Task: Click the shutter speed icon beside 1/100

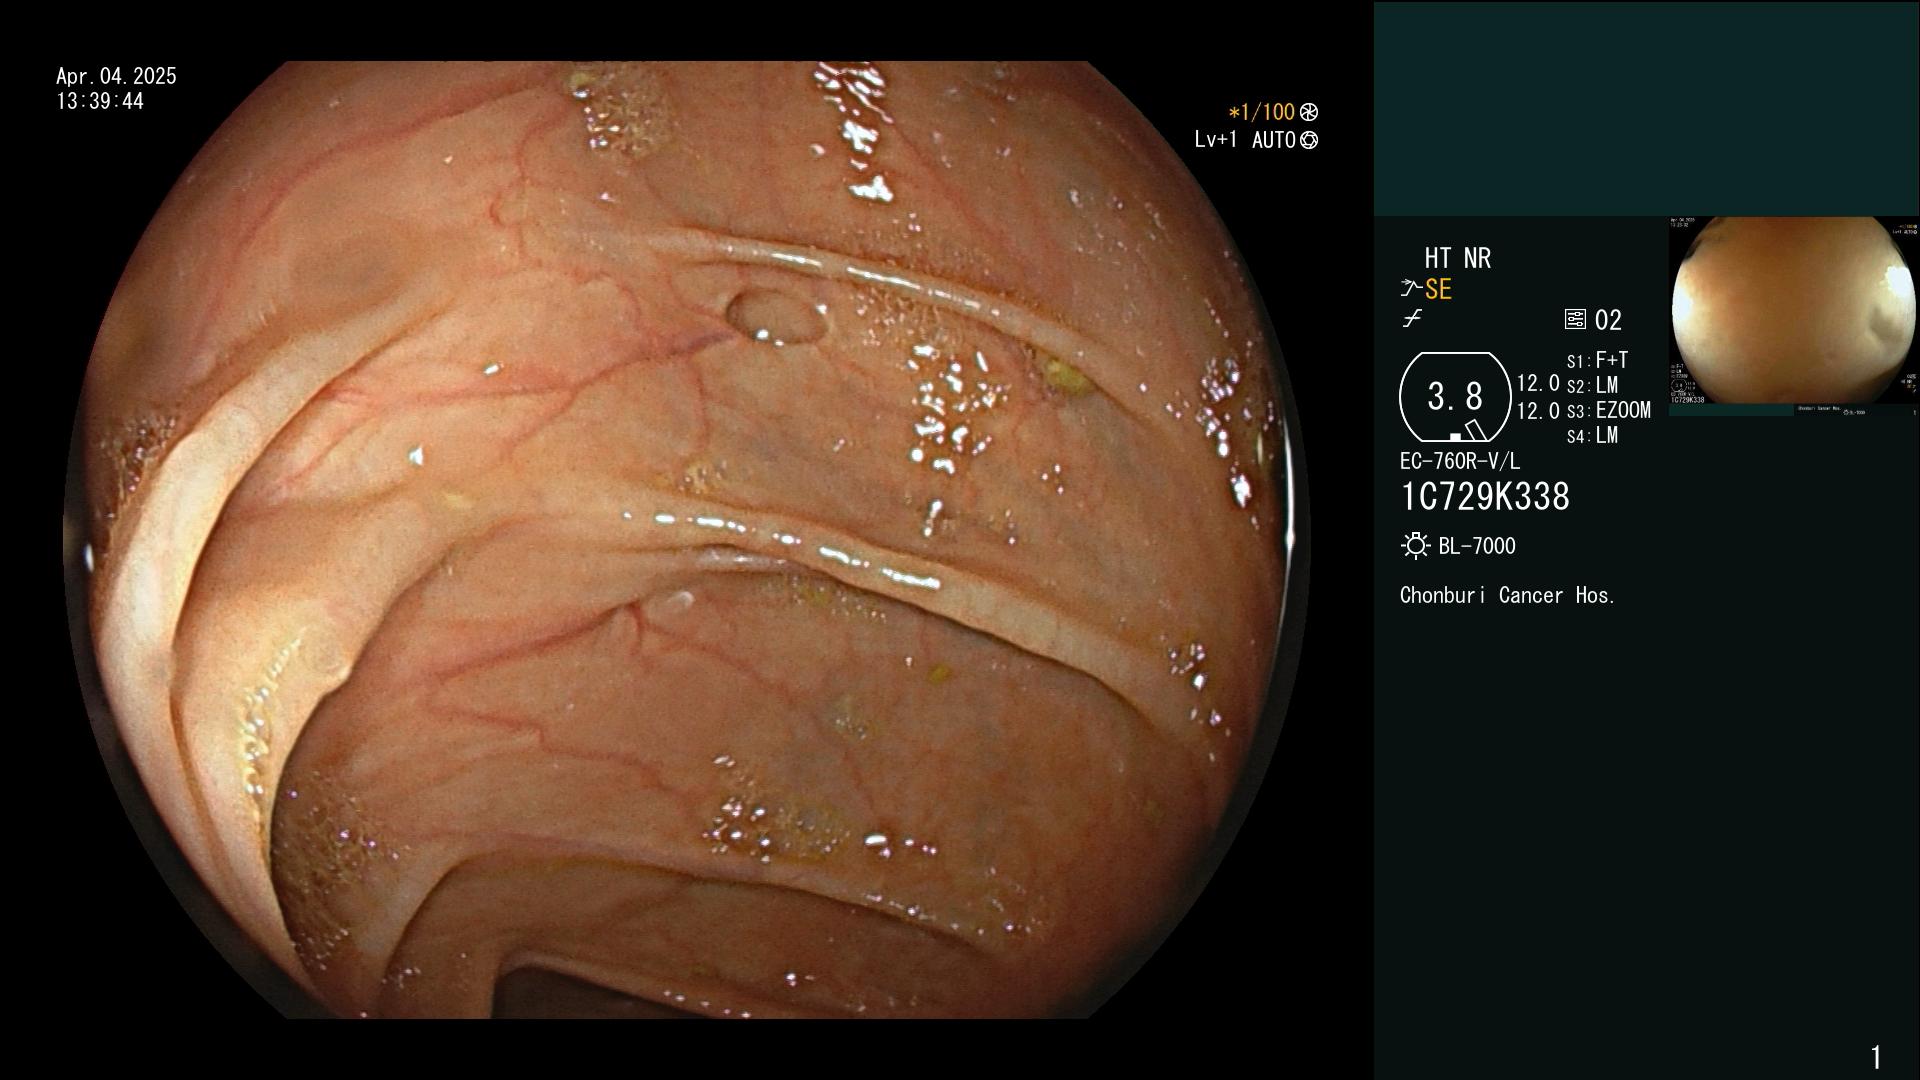Action: click(1308, 112)
